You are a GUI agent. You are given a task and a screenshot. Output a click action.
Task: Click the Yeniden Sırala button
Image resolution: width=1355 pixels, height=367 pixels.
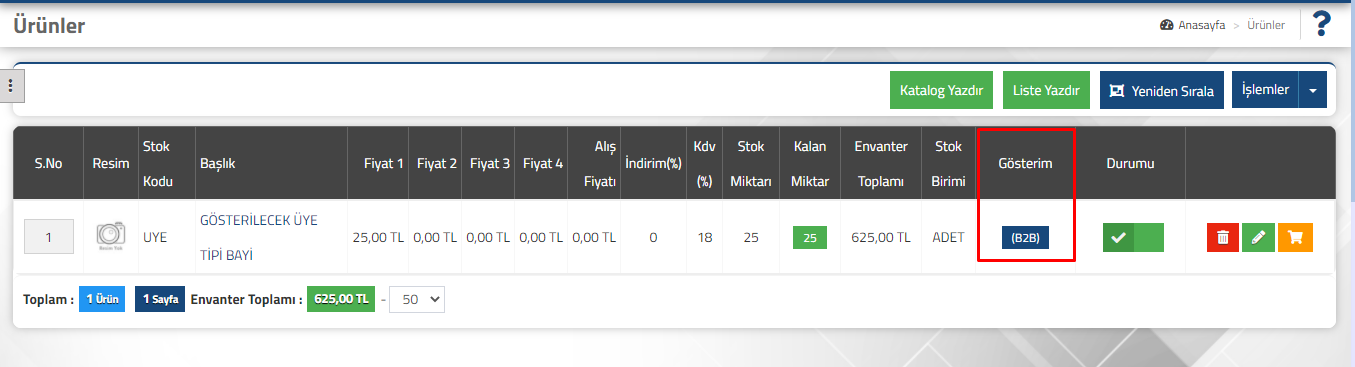1162,90
